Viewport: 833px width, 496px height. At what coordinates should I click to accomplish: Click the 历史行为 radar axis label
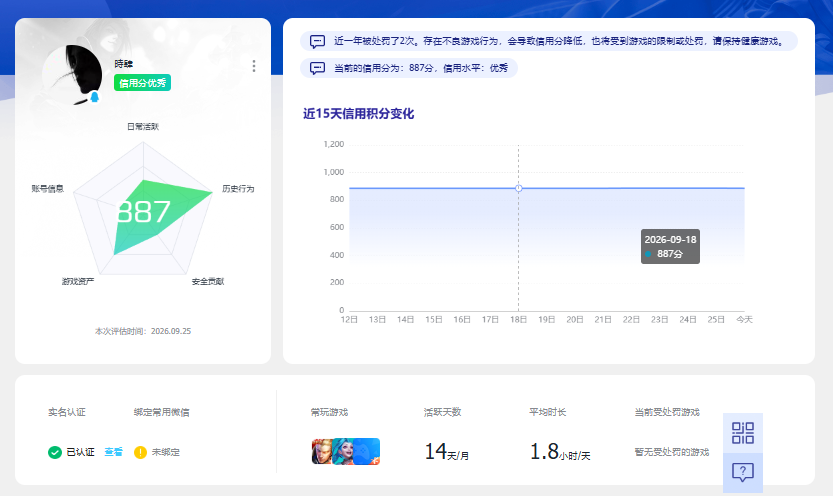tap(238, 189)
